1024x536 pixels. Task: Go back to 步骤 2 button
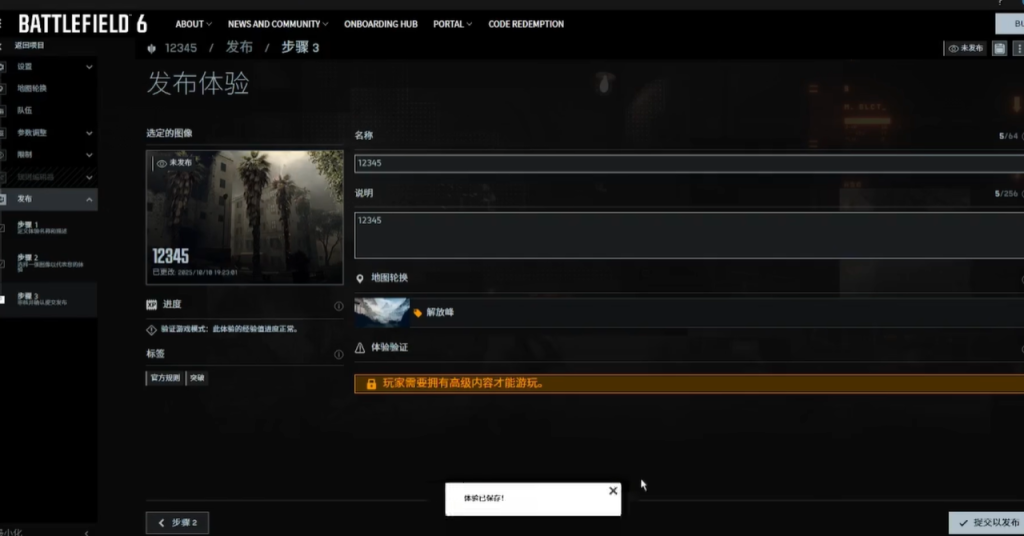click(177, 523)
